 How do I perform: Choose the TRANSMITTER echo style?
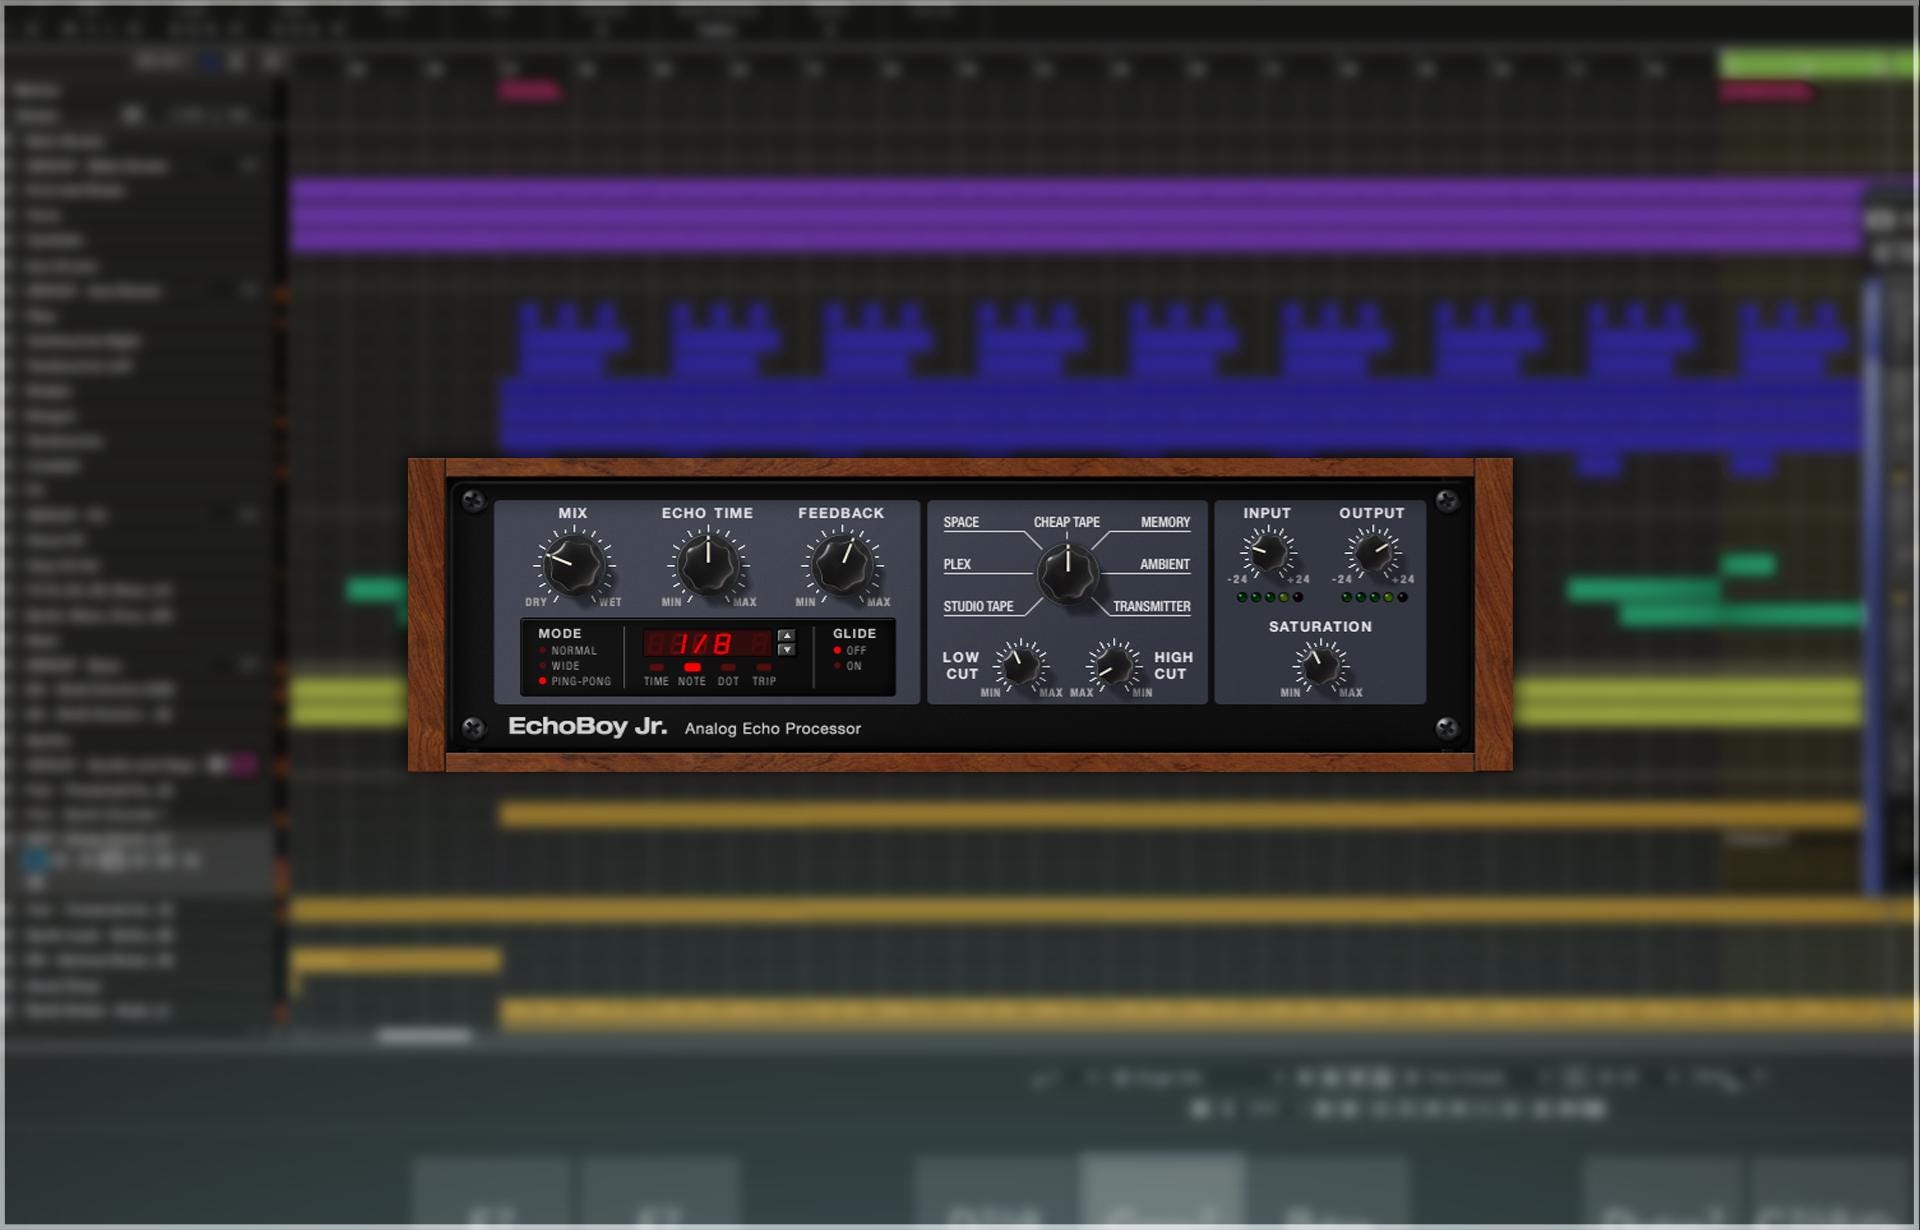(x=1152, y=606)
